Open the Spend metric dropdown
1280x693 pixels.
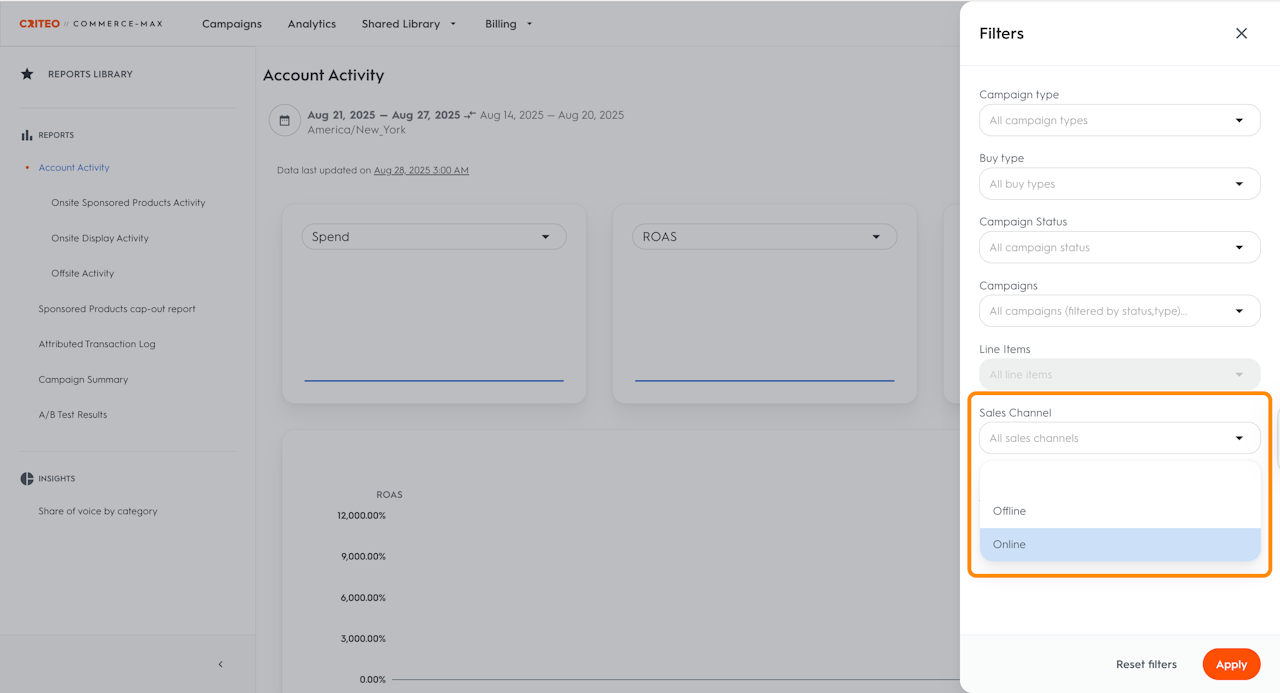click(x=433, y=237)
